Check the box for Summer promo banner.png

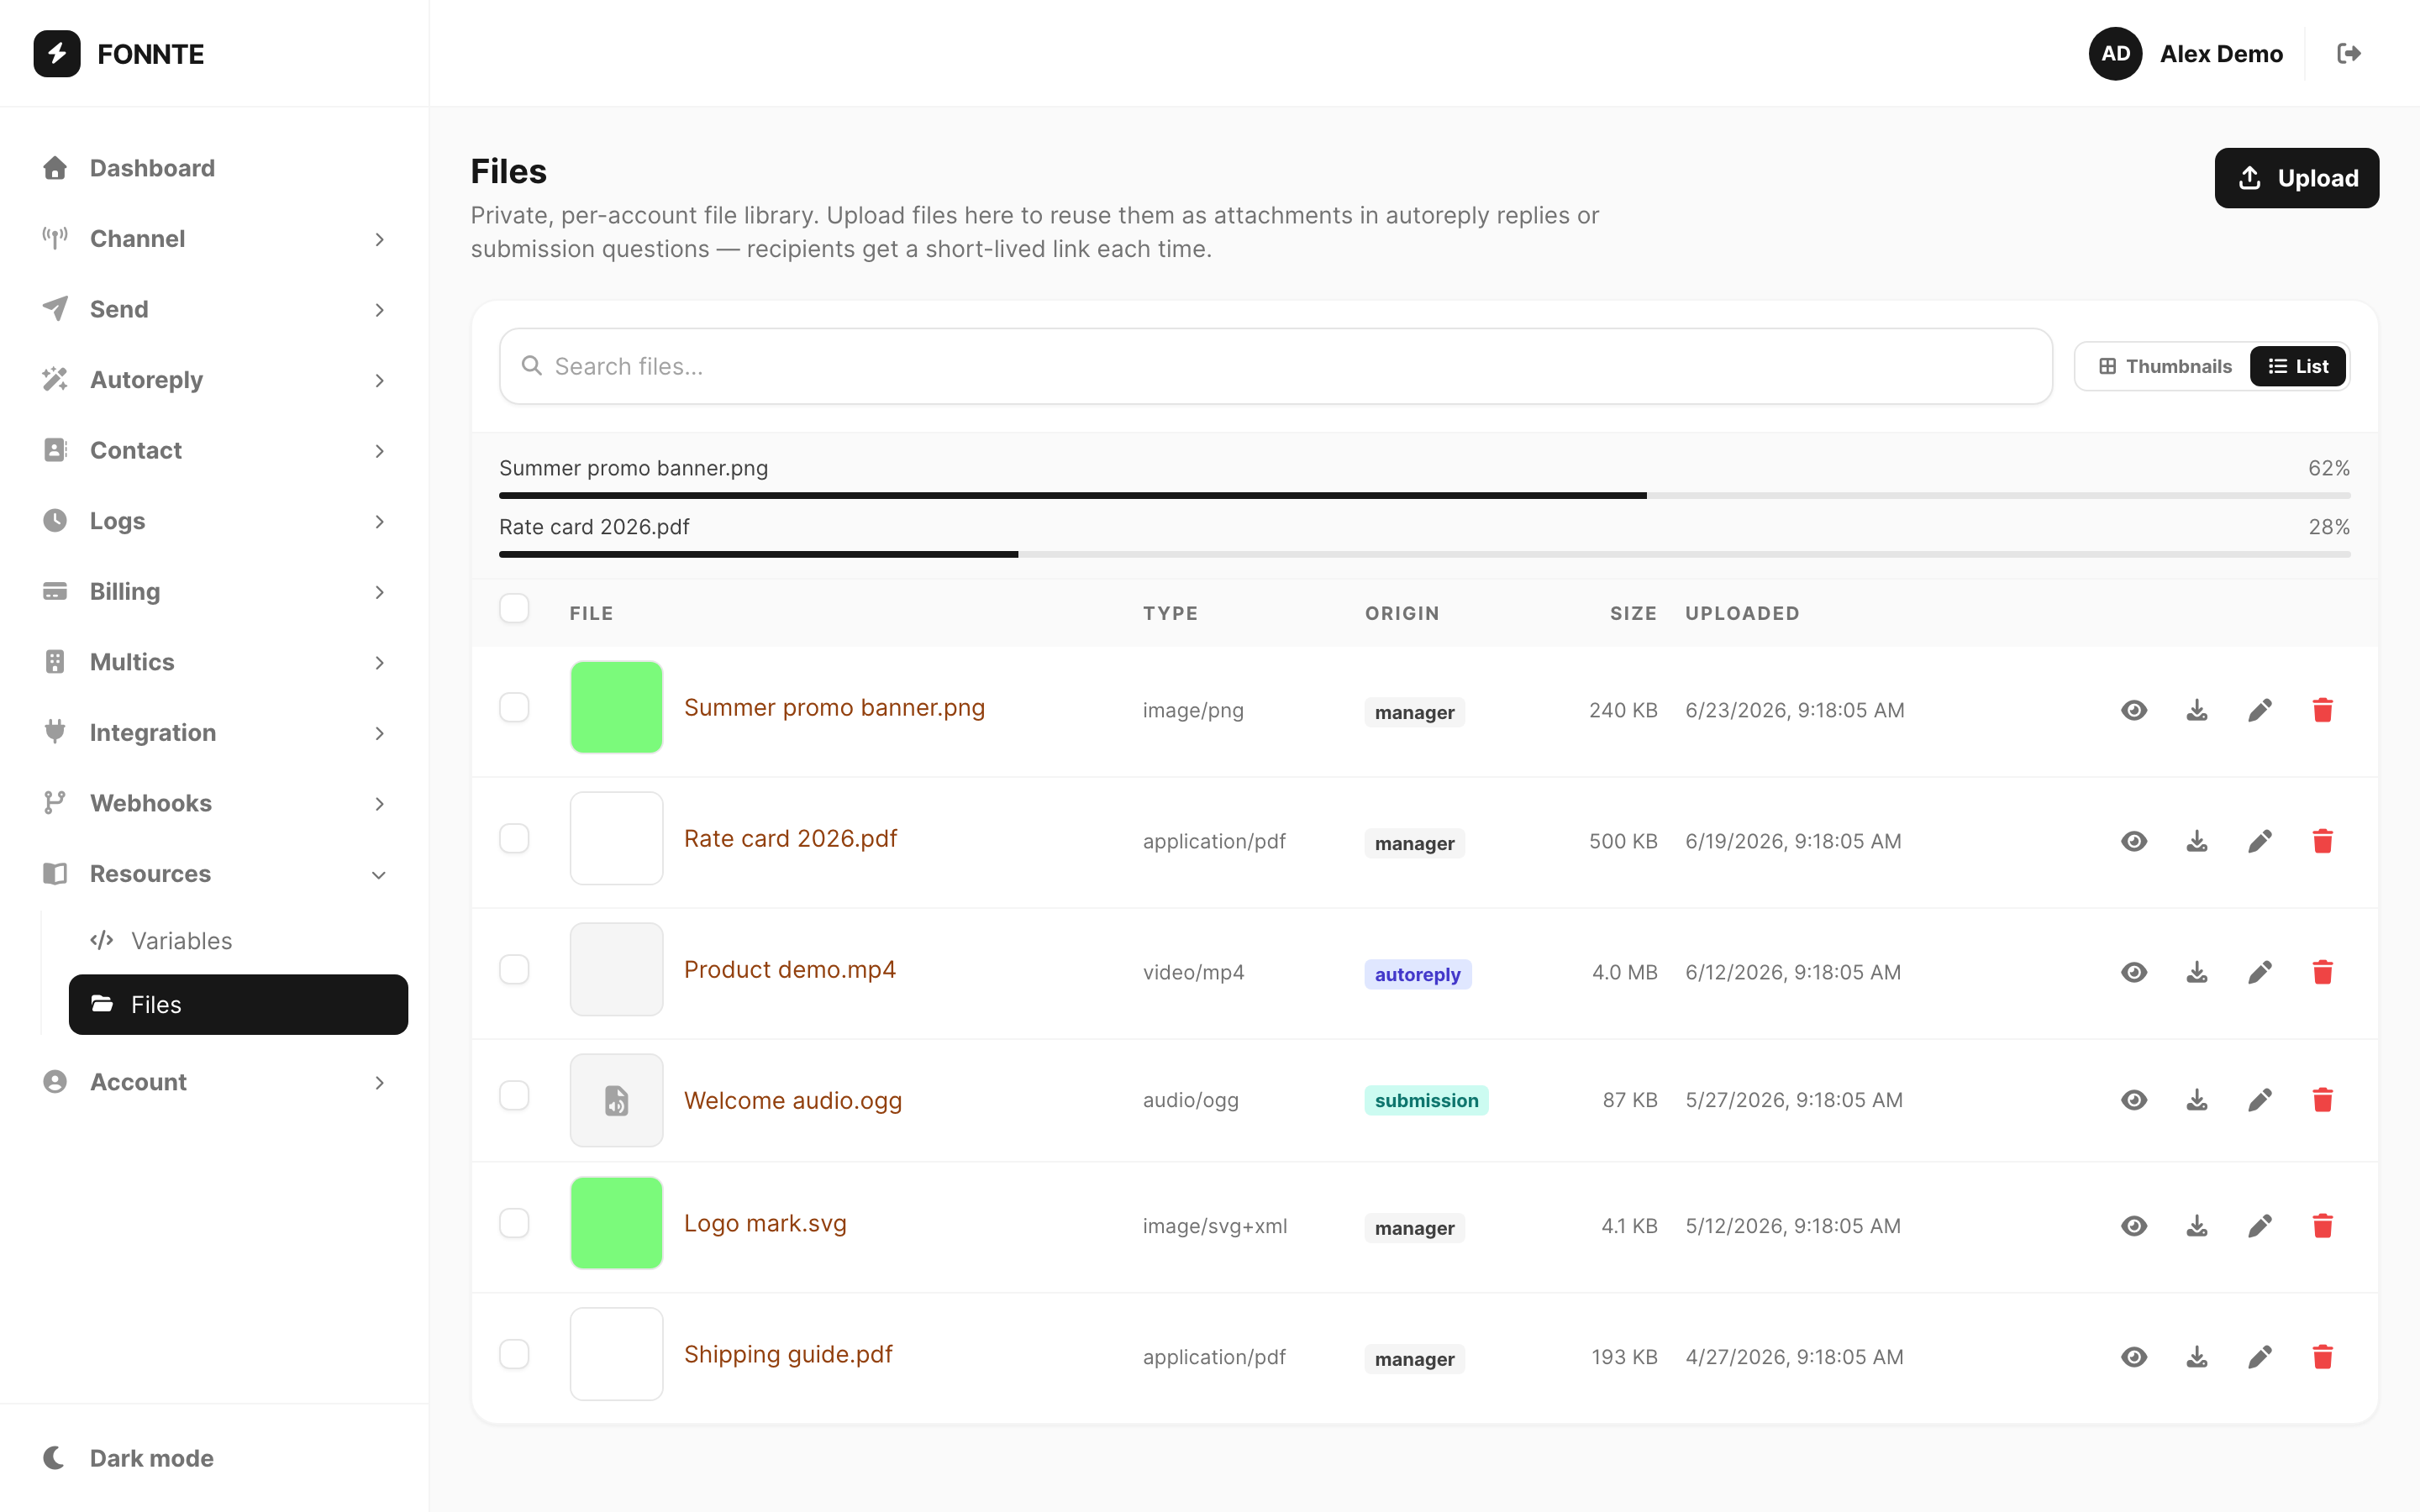pyautogui.click(x=514, y=707)
